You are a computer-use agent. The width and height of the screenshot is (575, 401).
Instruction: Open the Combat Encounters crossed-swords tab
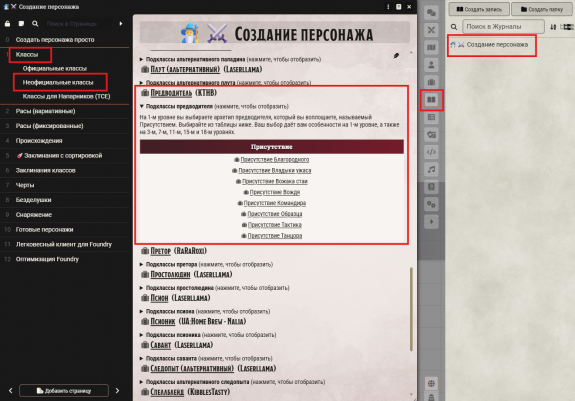[431, 30]
